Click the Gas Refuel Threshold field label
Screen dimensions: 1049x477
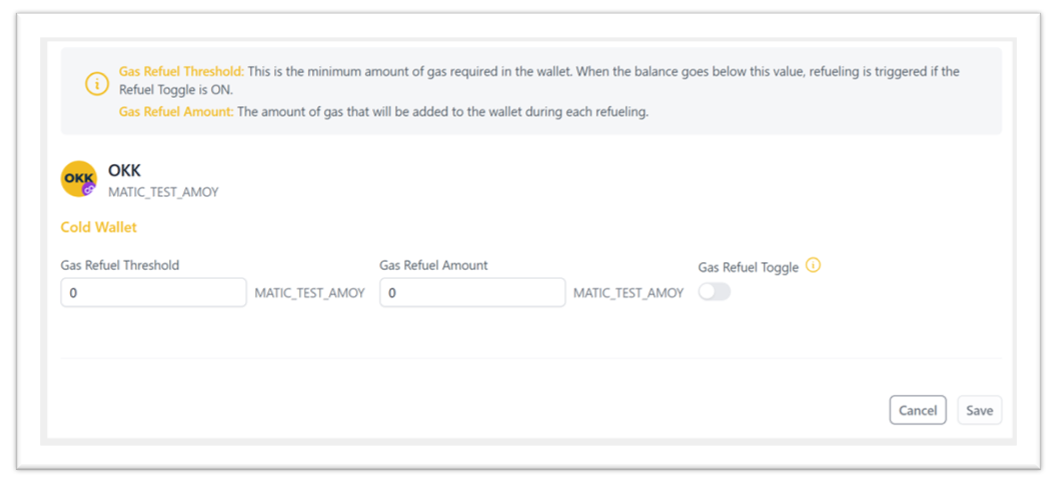point(120,265)
